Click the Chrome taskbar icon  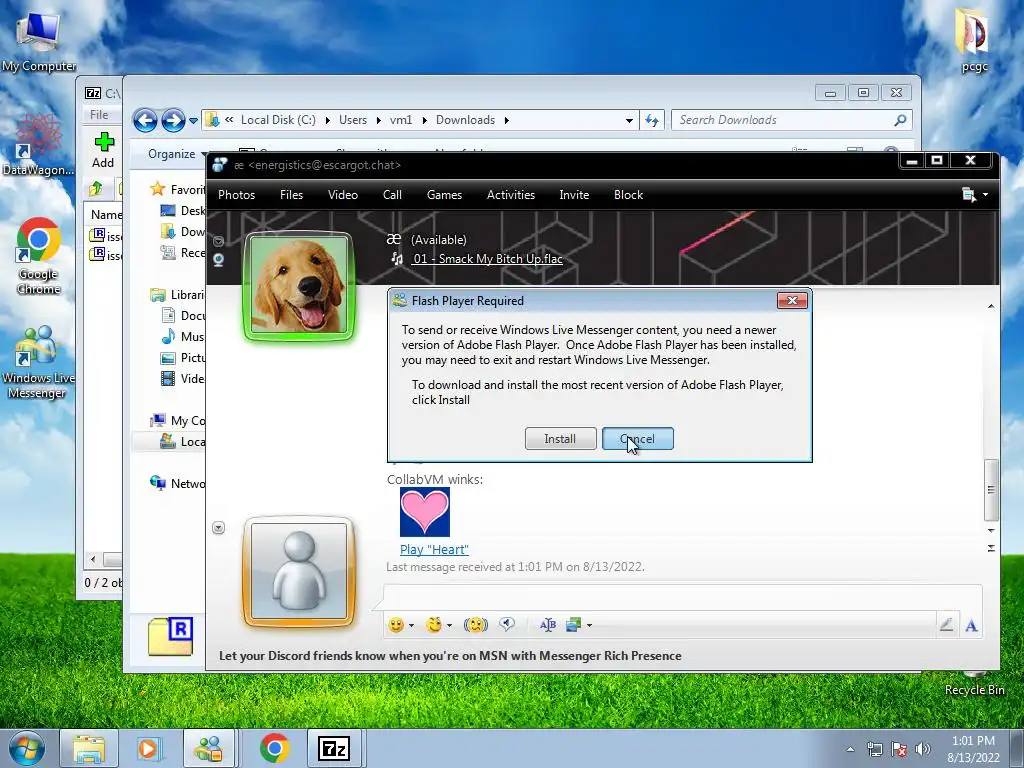coord(274,748)
